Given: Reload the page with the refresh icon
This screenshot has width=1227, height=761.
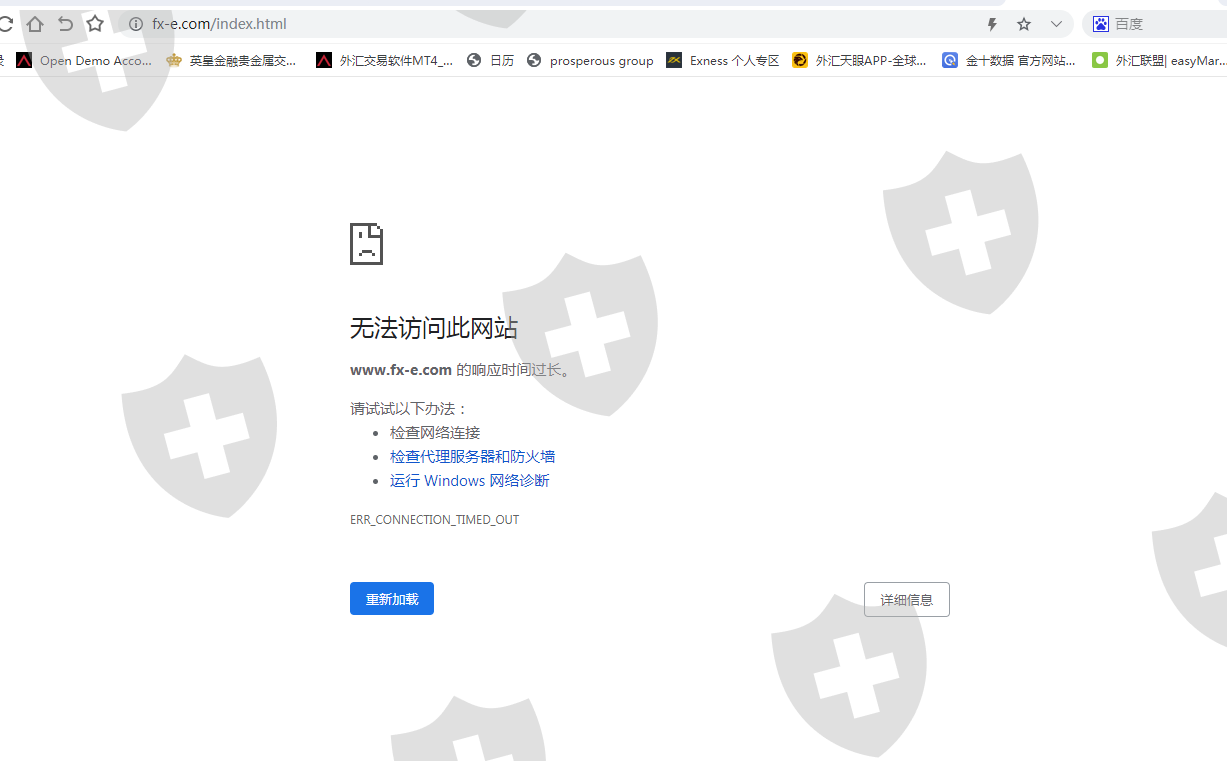Looking at the screenshot, I should [x=4, y=24].
